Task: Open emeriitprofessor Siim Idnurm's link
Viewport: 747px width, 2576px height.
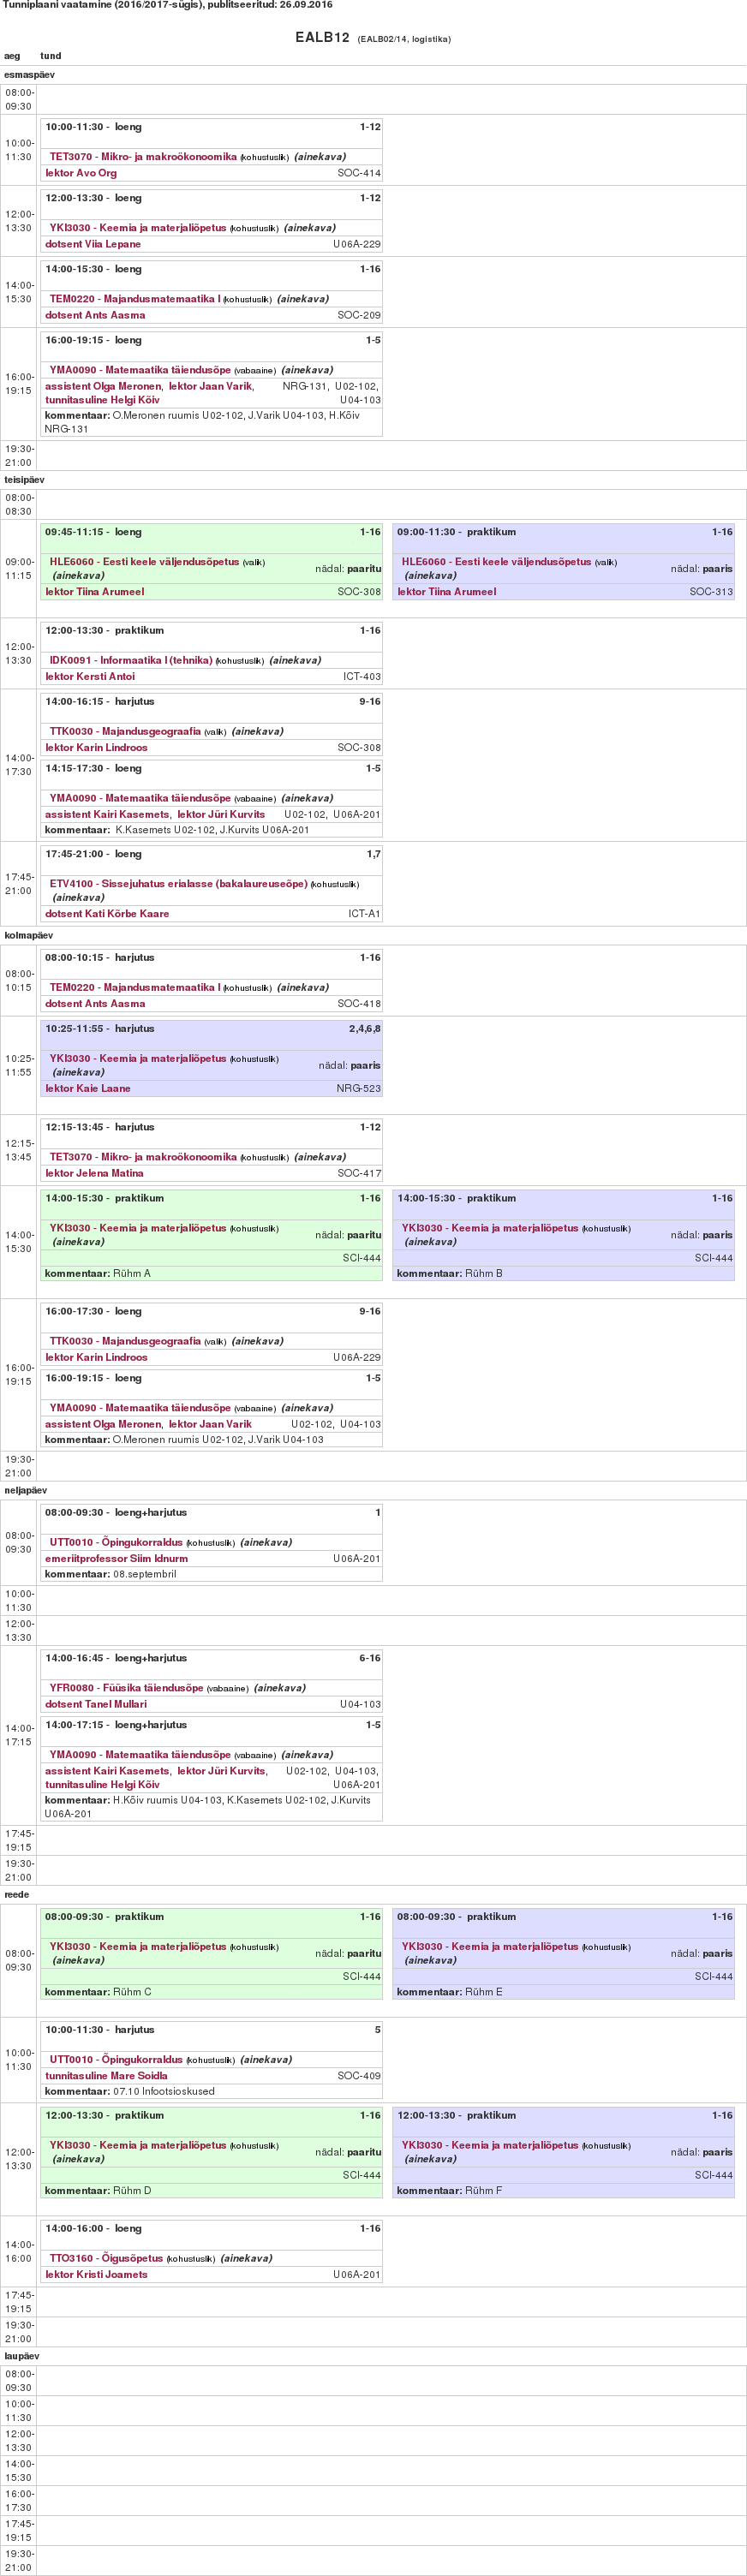Action: (116, 1558)
